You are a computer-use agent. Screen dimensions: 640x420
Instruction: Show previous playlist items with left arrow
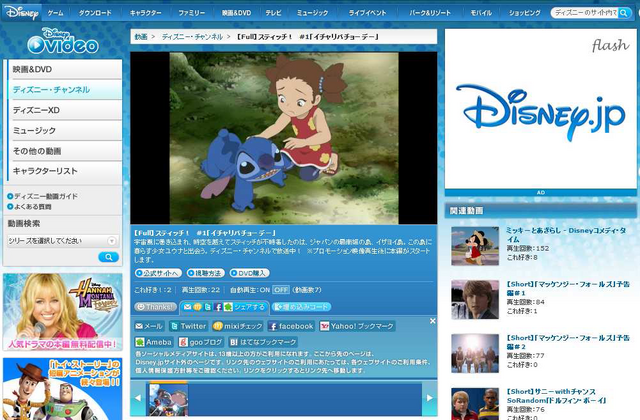(x=138, y=398)
